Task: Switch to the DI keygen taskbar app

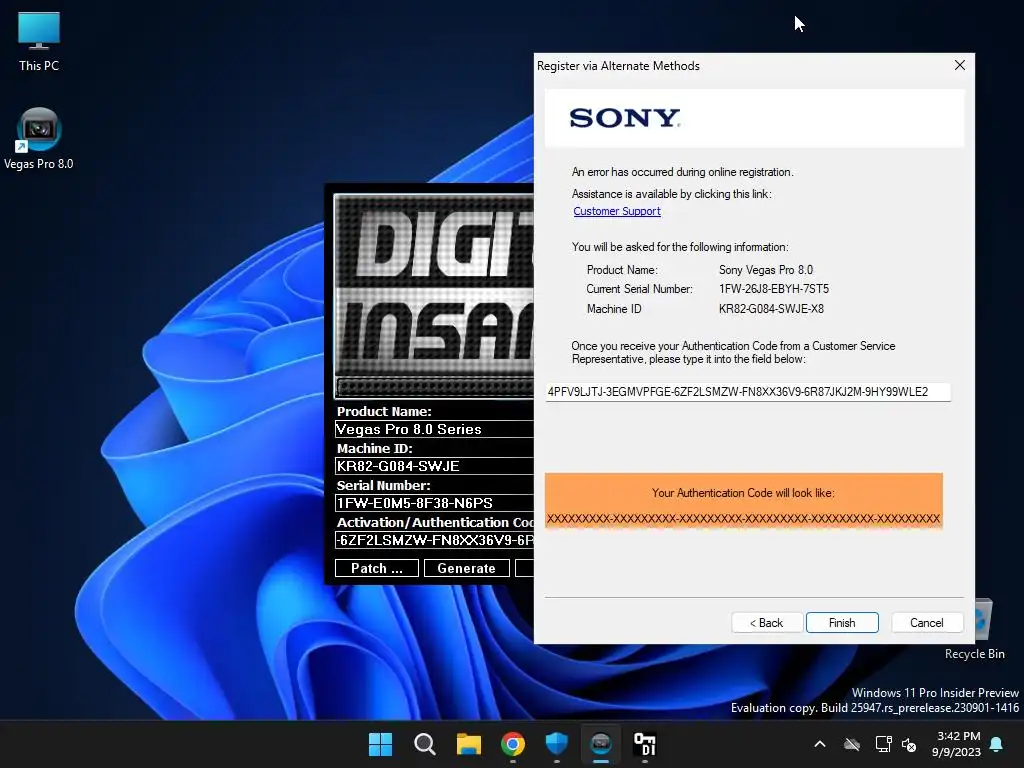Action: pos(645,744)
